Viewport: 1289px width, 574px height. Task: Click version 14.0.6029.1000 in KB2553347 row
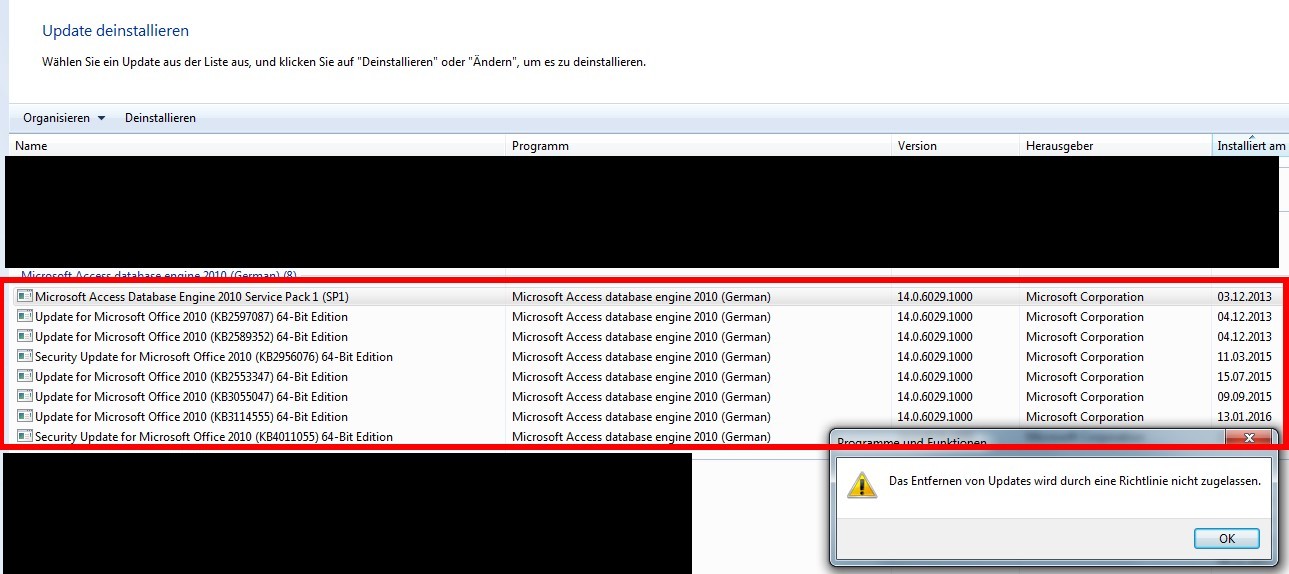(935, 377)
